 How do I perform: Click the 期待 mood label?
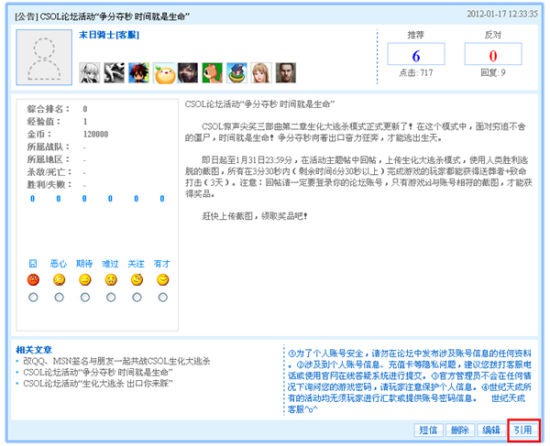point(85,264)
